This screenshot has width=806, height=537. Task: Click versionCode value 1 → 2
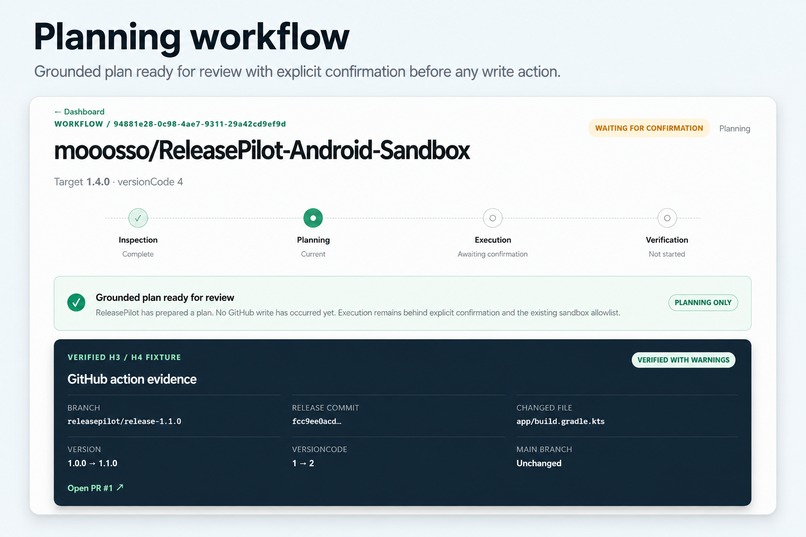(x=303, y=463)
